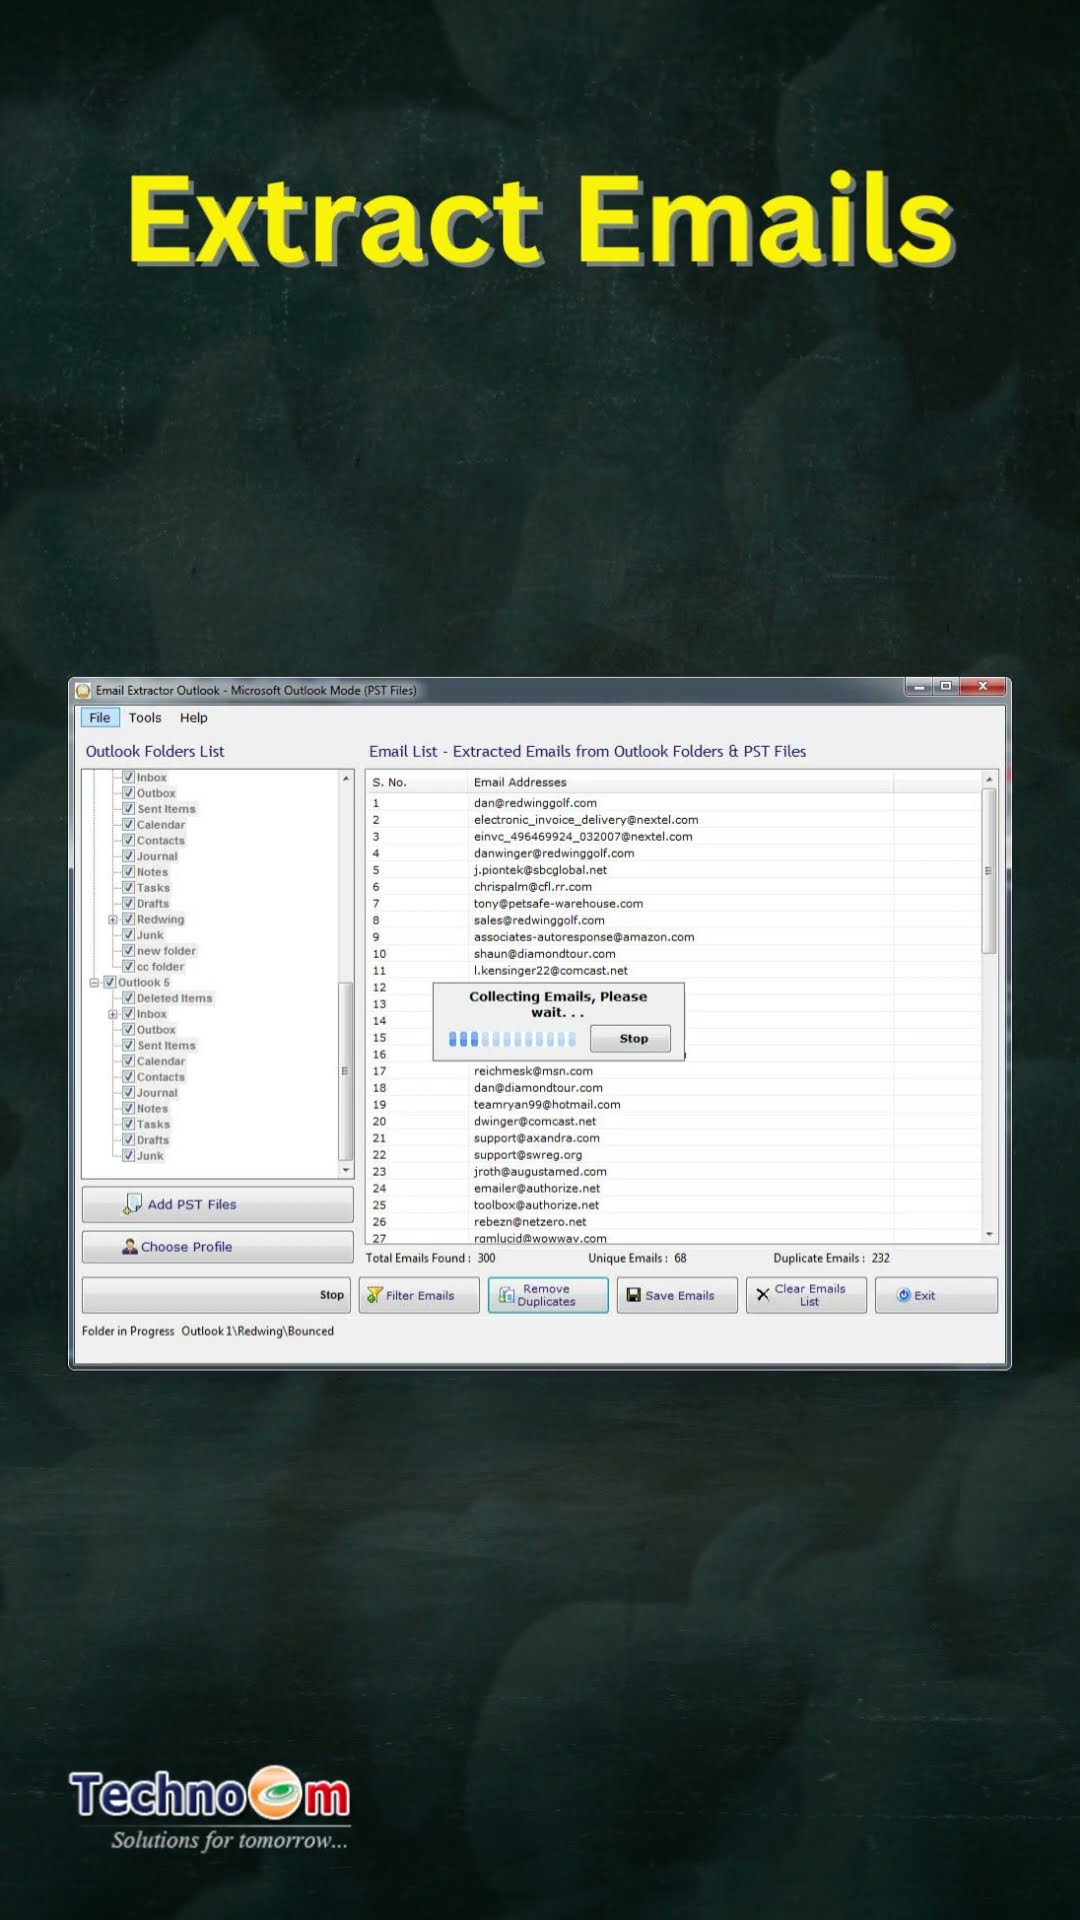Toggle Journal checkbox under Outlook 5

128,1092
